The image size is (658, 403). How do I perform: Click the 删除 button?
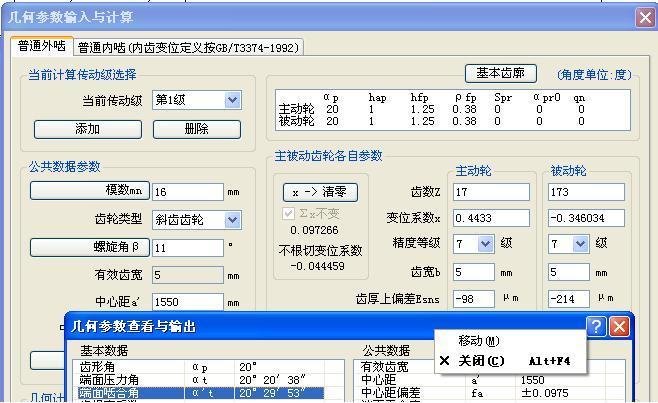tap(197, 129)
